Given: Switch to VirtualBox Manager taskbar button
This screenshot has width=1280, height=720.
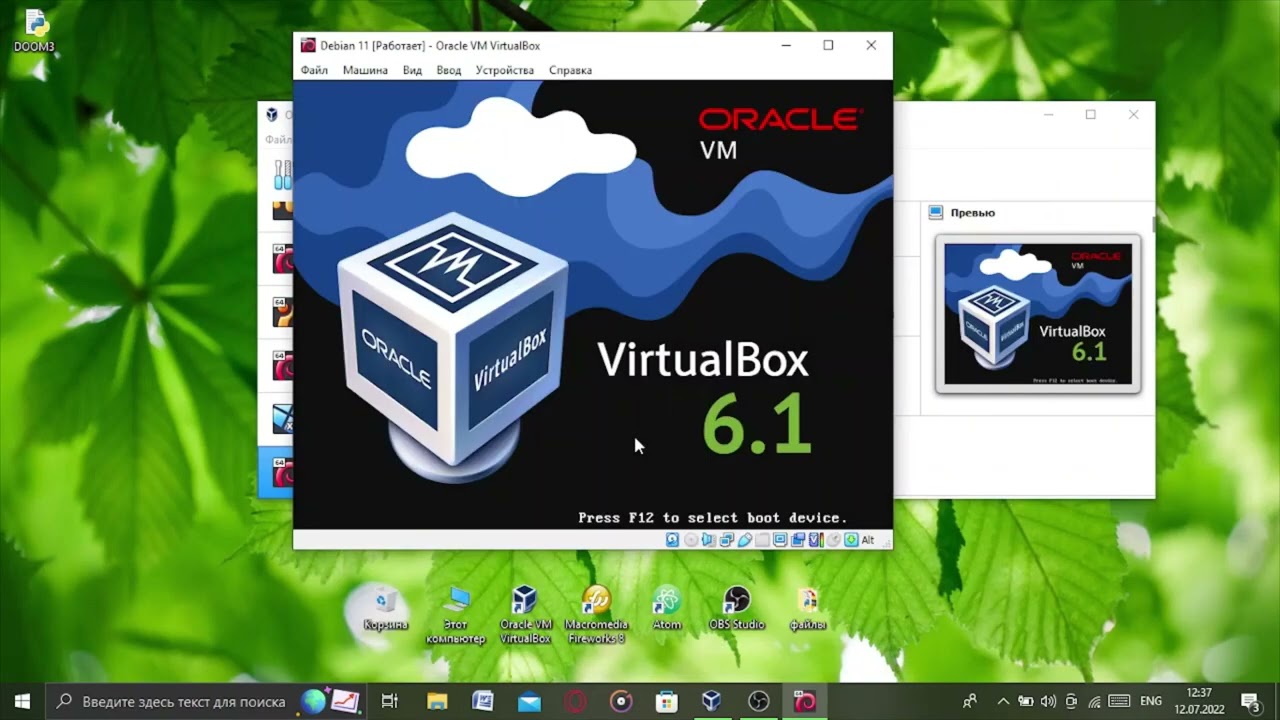Looking at the screenshot, I should click(712, 701).
